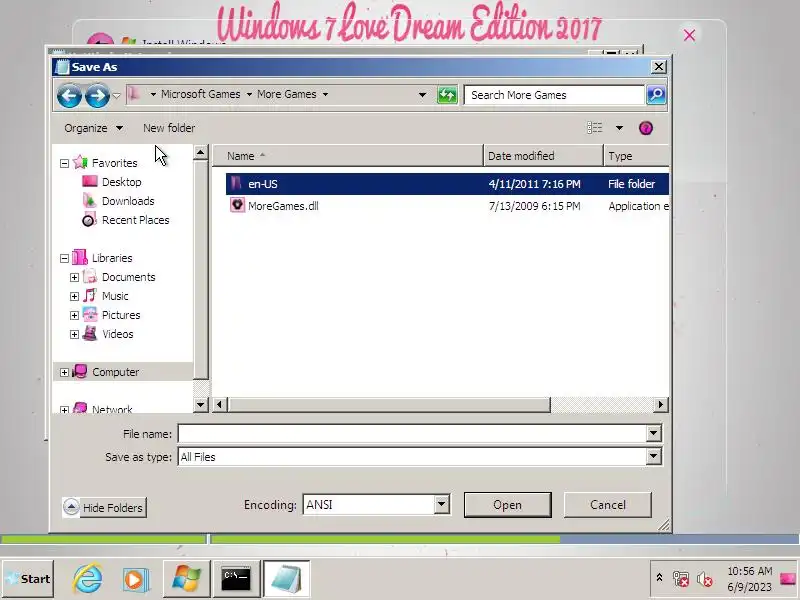
Task: Expand the Documents library node
Action: [x=74, y=277]
